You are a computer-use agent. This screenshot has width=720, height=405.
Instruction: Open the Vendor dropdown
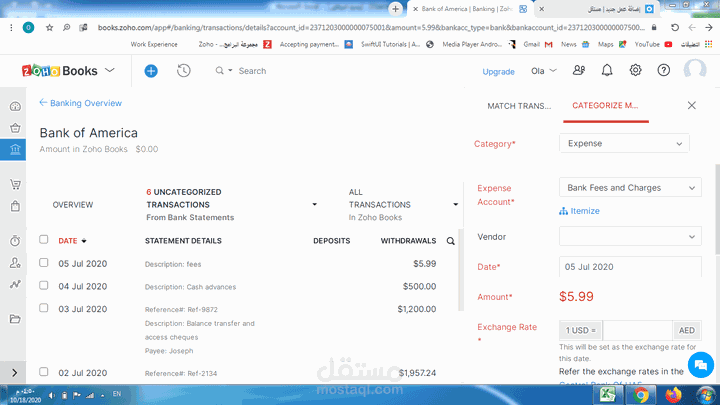point(630,236)
